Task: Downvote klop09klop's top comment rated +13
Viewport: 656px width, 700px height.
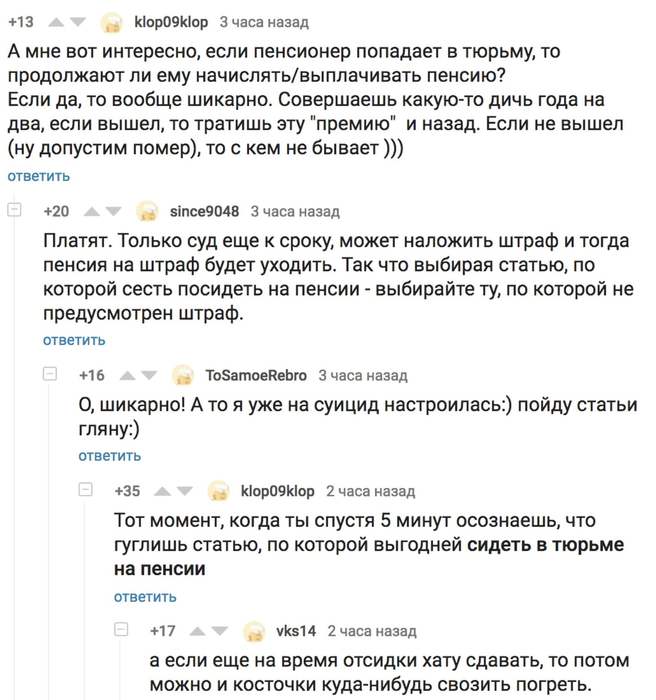Action: click(x=78, y=22)
